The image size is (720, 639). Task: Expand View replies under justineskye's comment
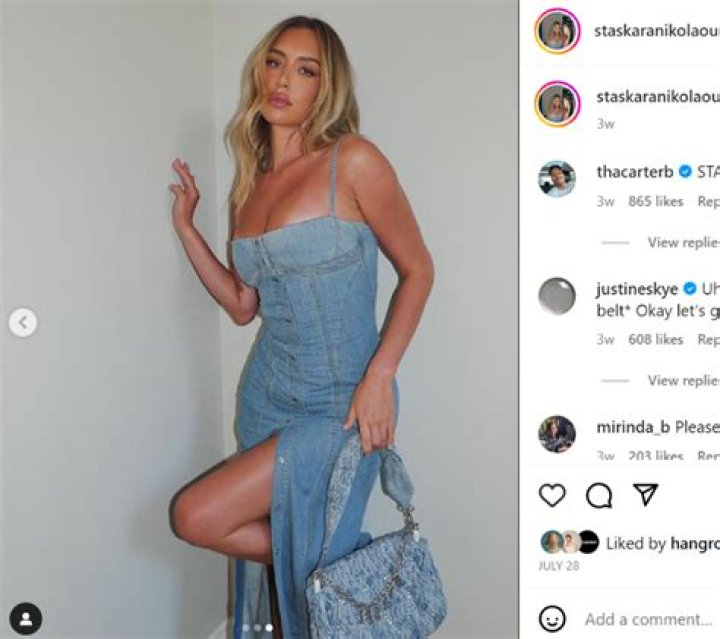(684, 380)
